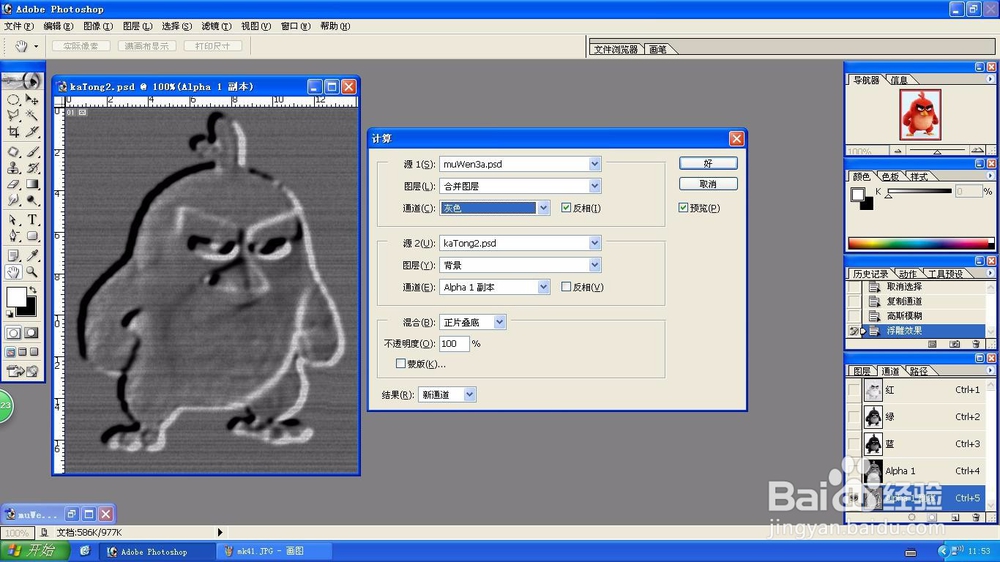
Task: Select the Gradient tool
Action: (32, 184)
